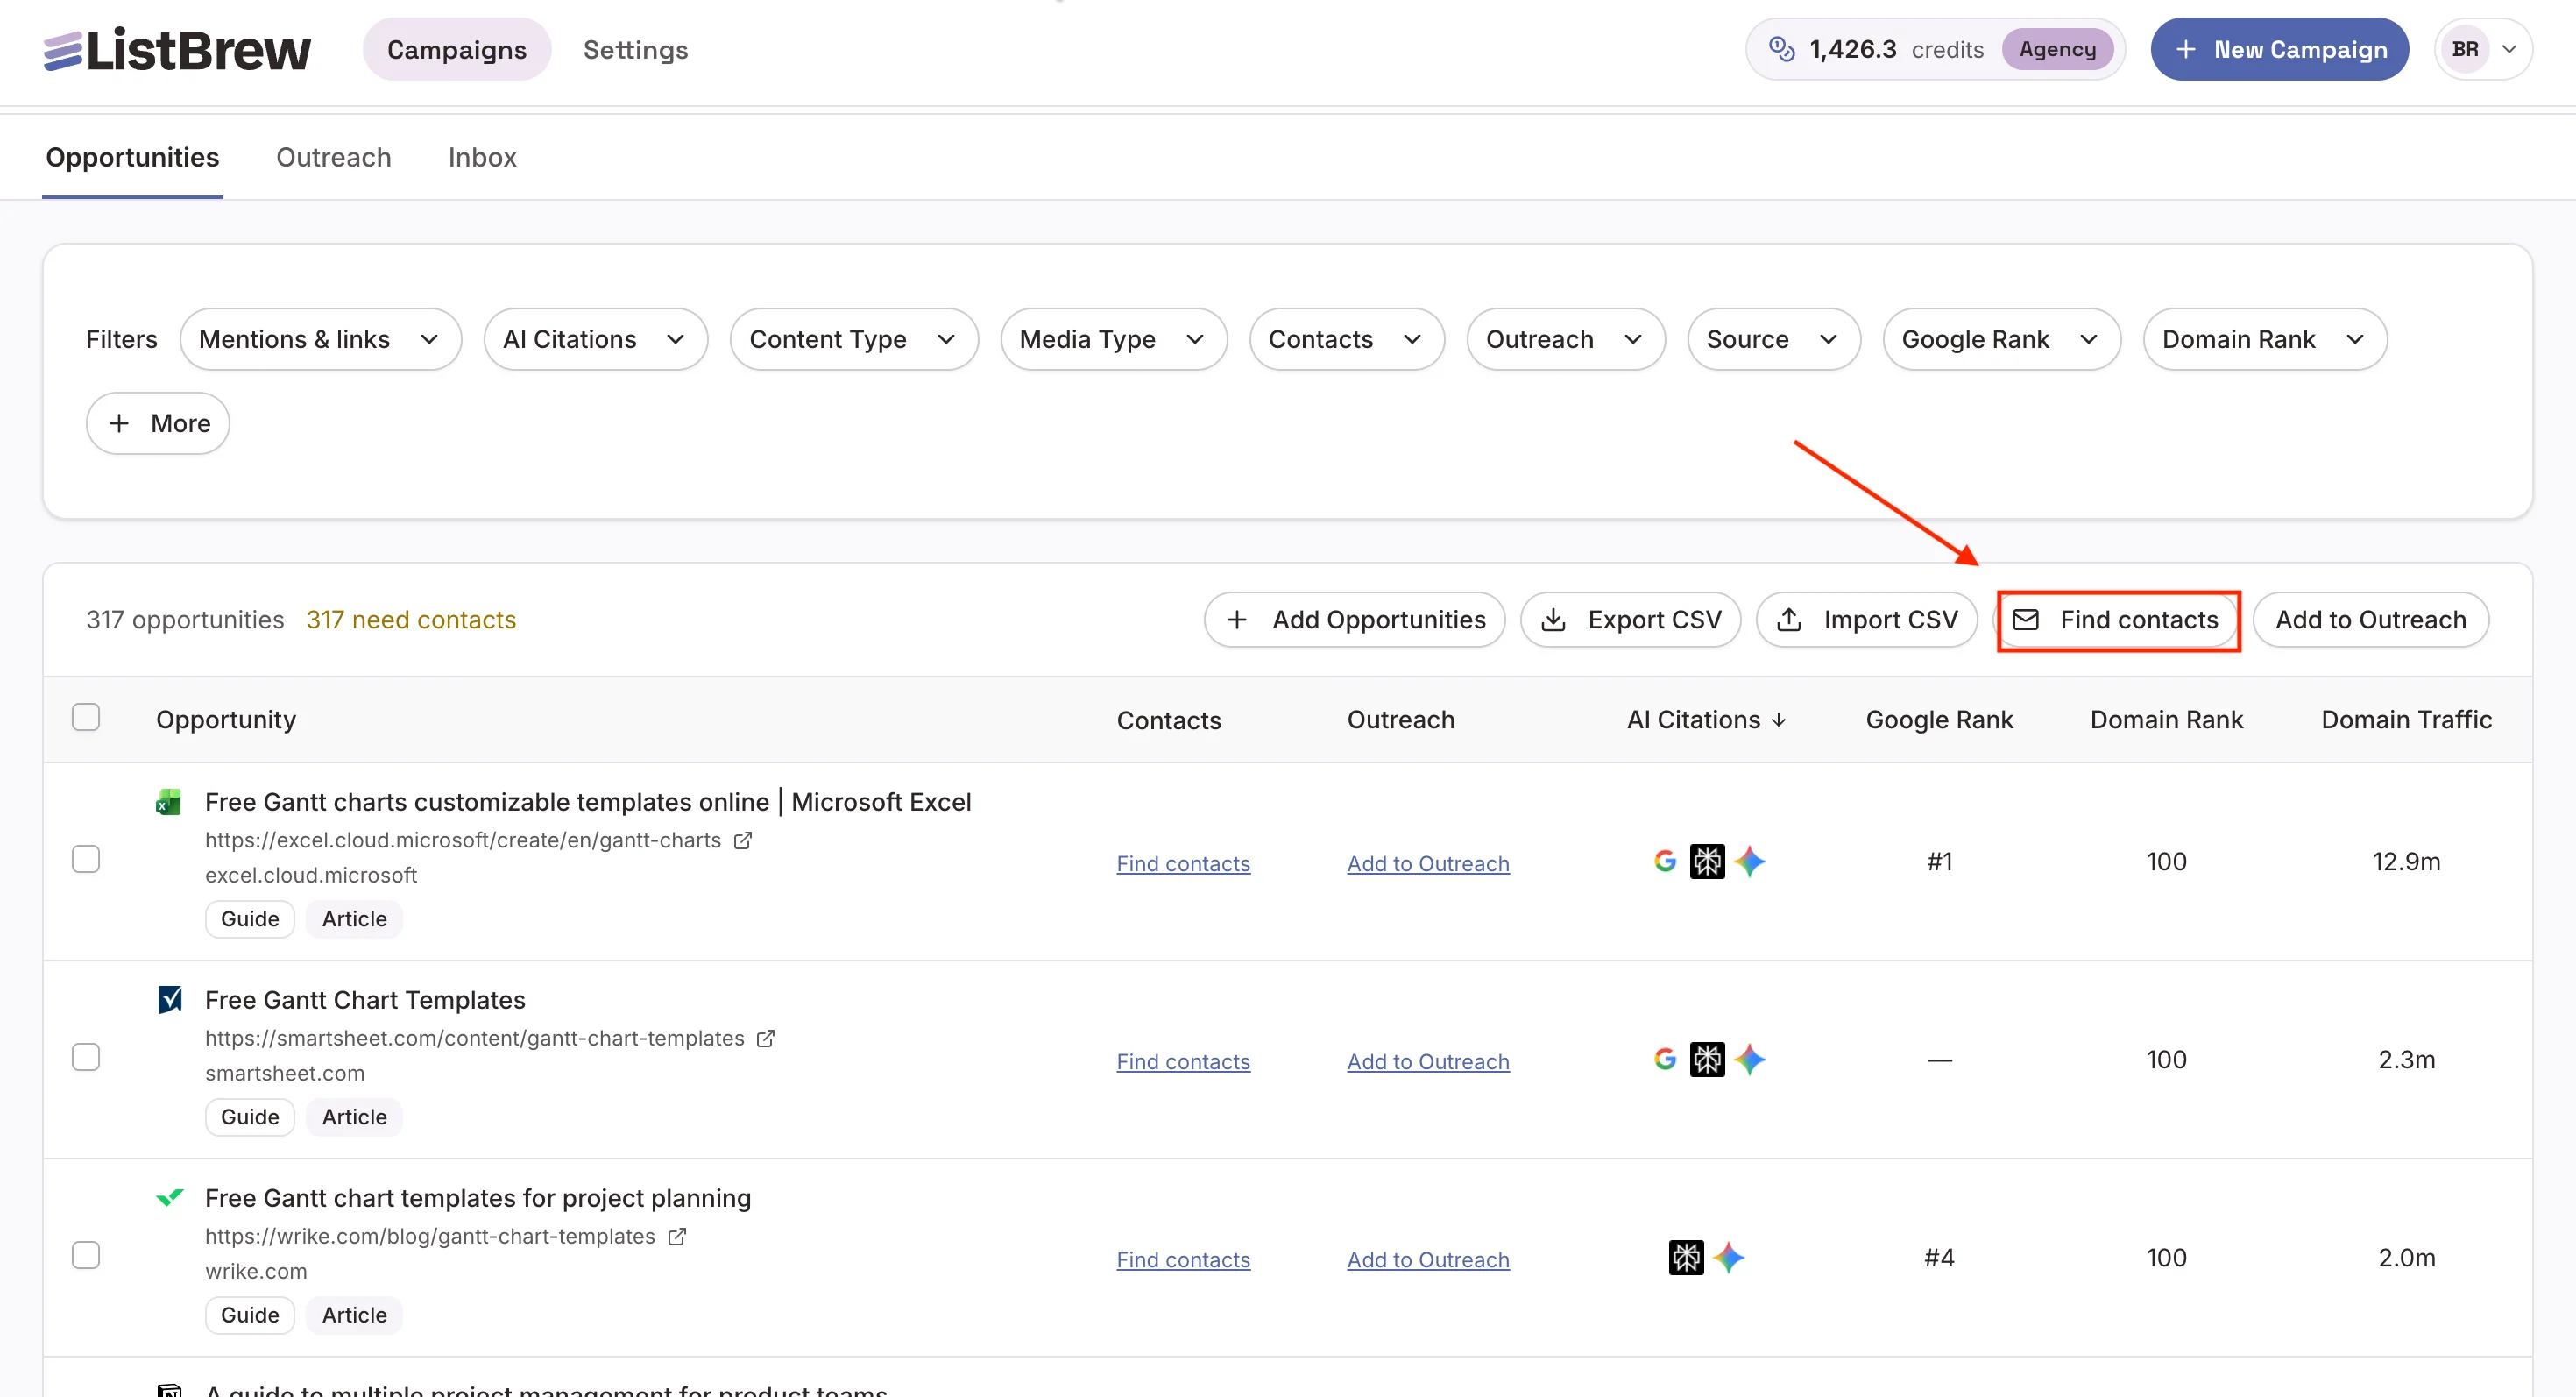Click the credits coin icon
This screenshot has height=1397, width=2576.
[1781, 49]
